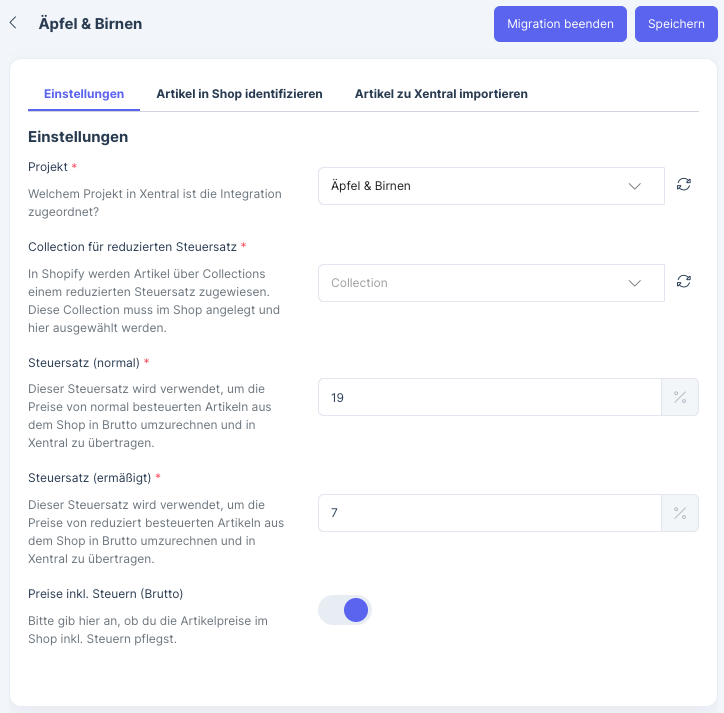This screenshot has width=724, height=713.
Task: Click the percent icon of Steuersatz (normal)
Action: pos(680,397)
